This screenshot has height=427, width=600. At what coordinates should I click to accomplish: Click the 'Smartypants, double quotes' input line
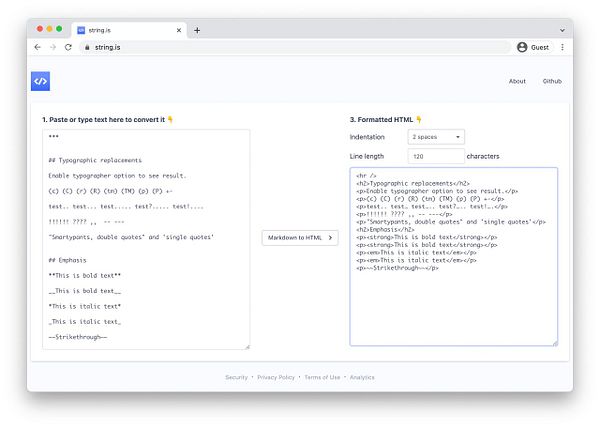131,237
